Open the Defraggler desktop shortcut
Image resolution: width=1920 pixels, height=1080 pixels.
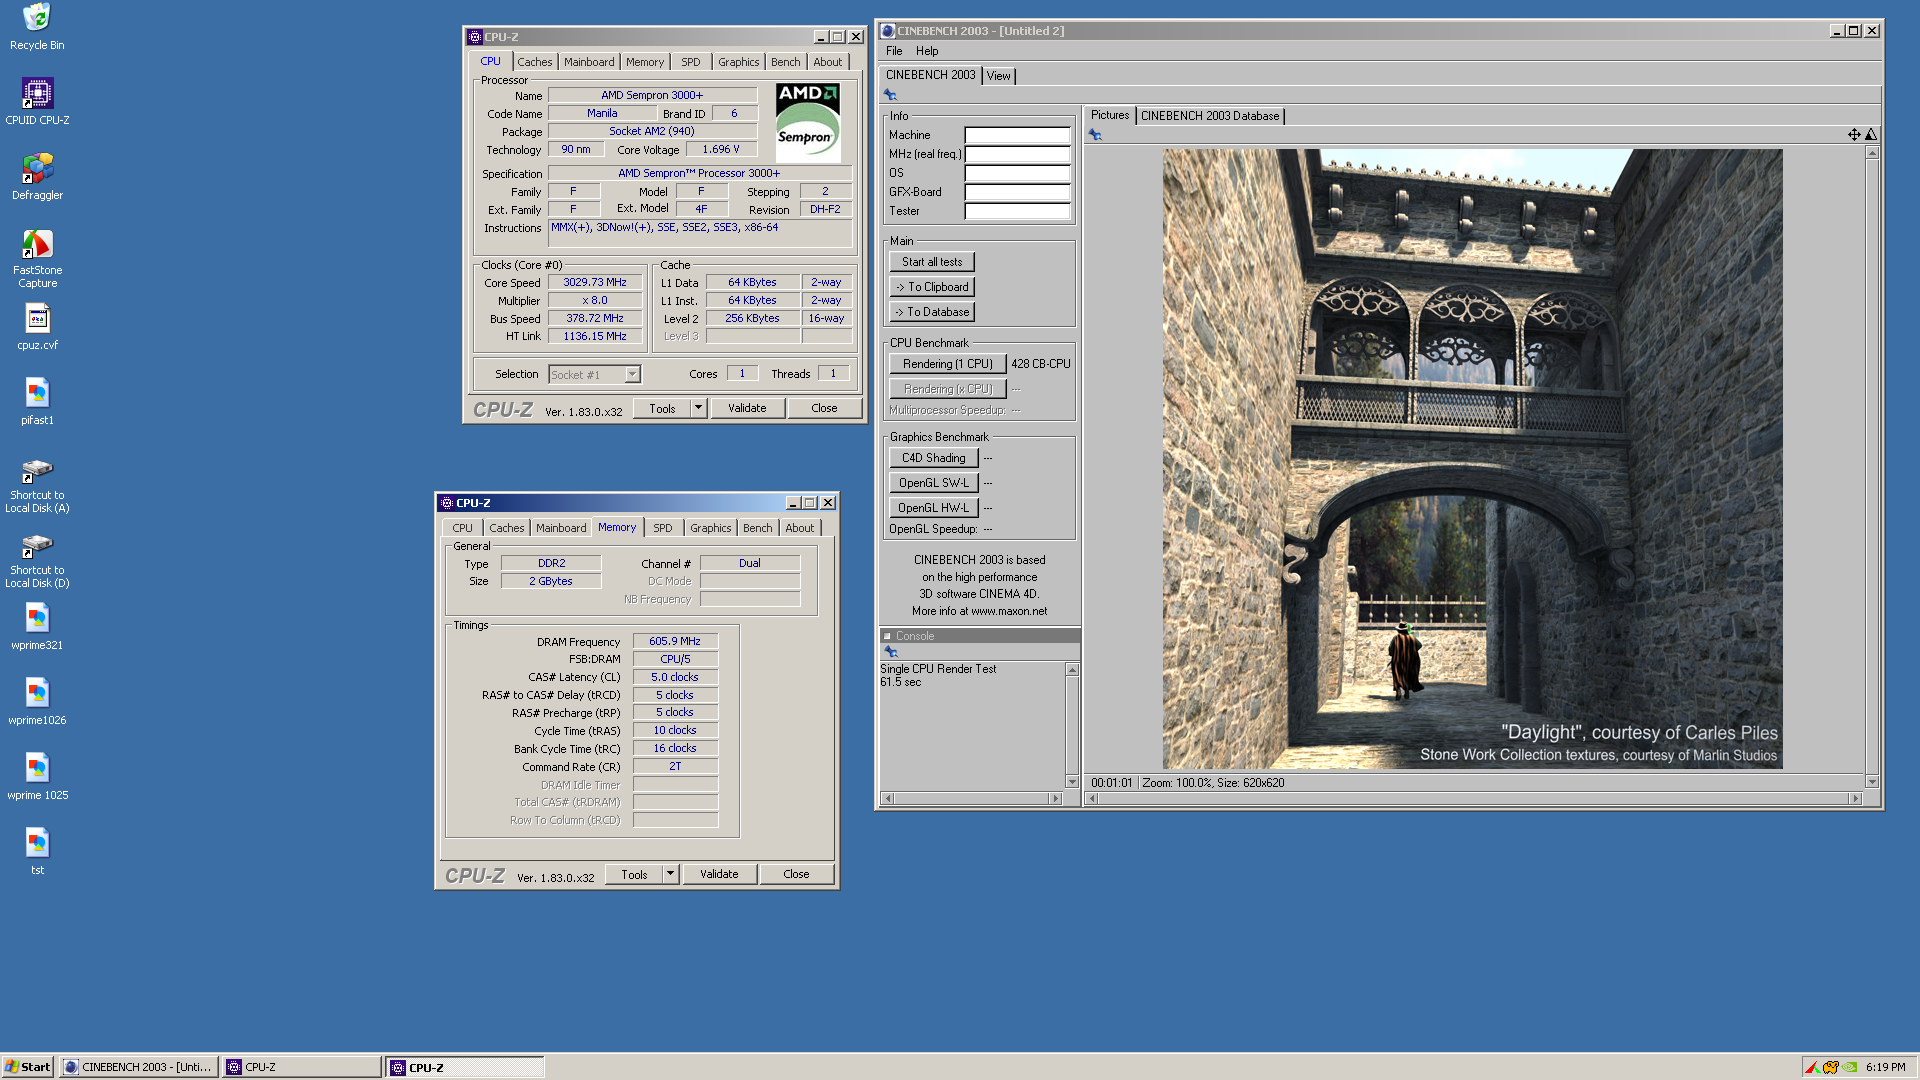37,176
